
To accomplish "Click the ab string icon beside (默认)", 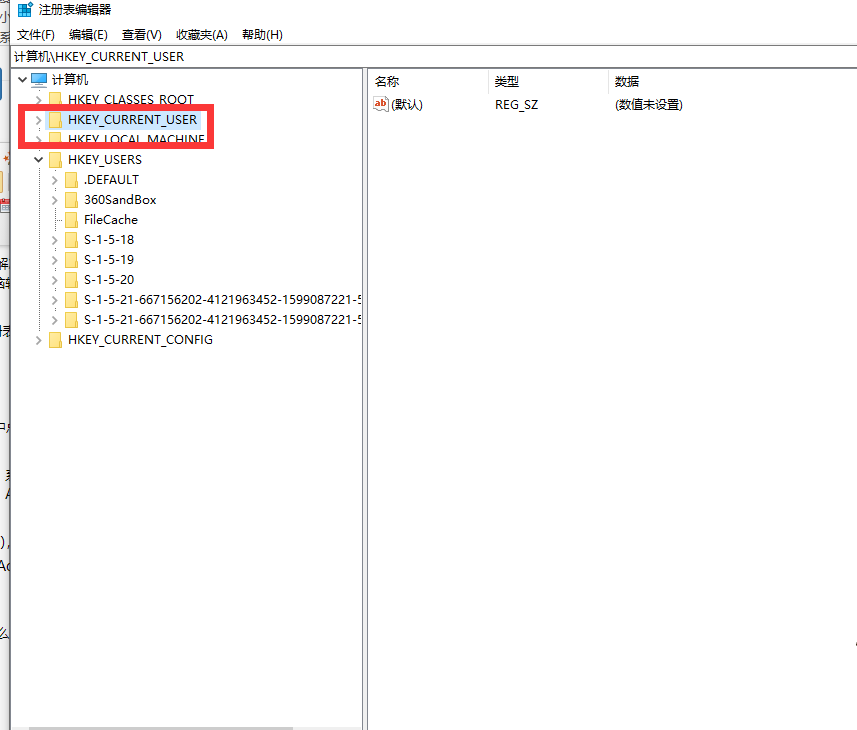I will [381, 104].
